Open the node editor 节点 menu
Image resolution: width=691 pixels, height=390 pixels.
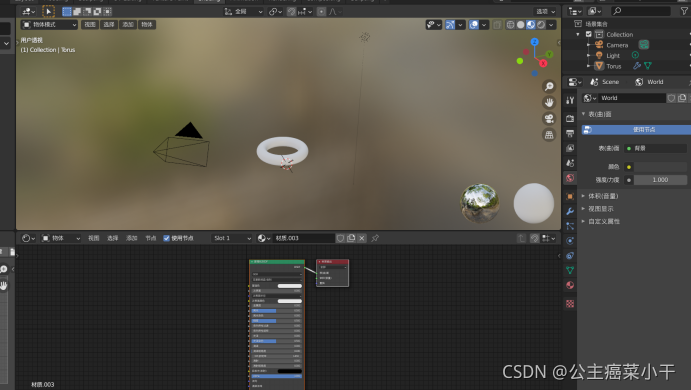[151, 238]
